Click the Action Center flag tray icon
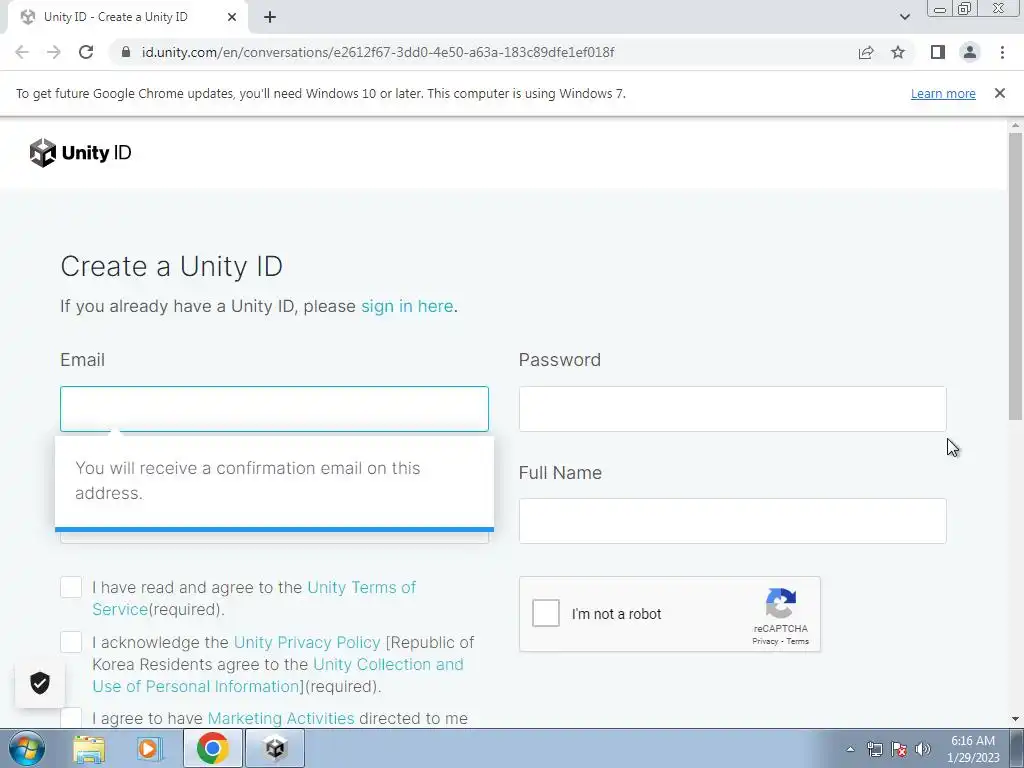Viewport: 1024px width, 768px height. pos(899,749)
